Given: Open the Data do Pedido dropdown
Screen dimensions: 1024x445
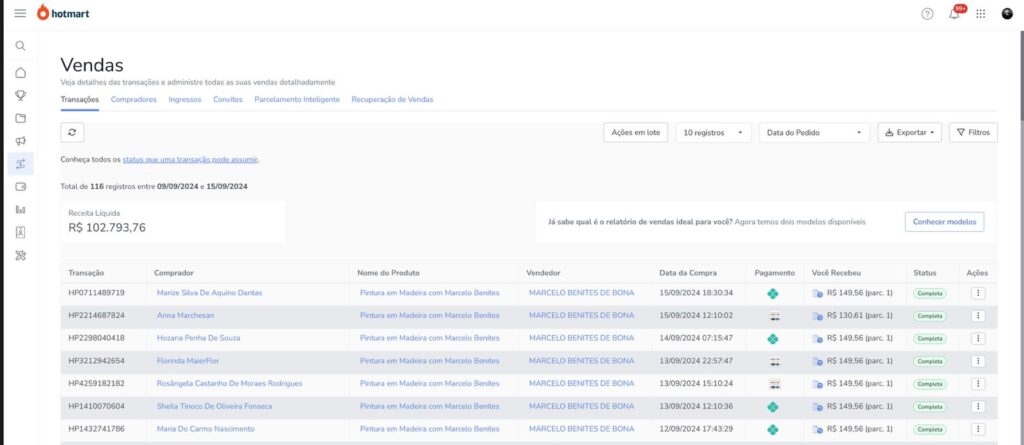Looking at the screenshot, I should [x=814, y=133].
